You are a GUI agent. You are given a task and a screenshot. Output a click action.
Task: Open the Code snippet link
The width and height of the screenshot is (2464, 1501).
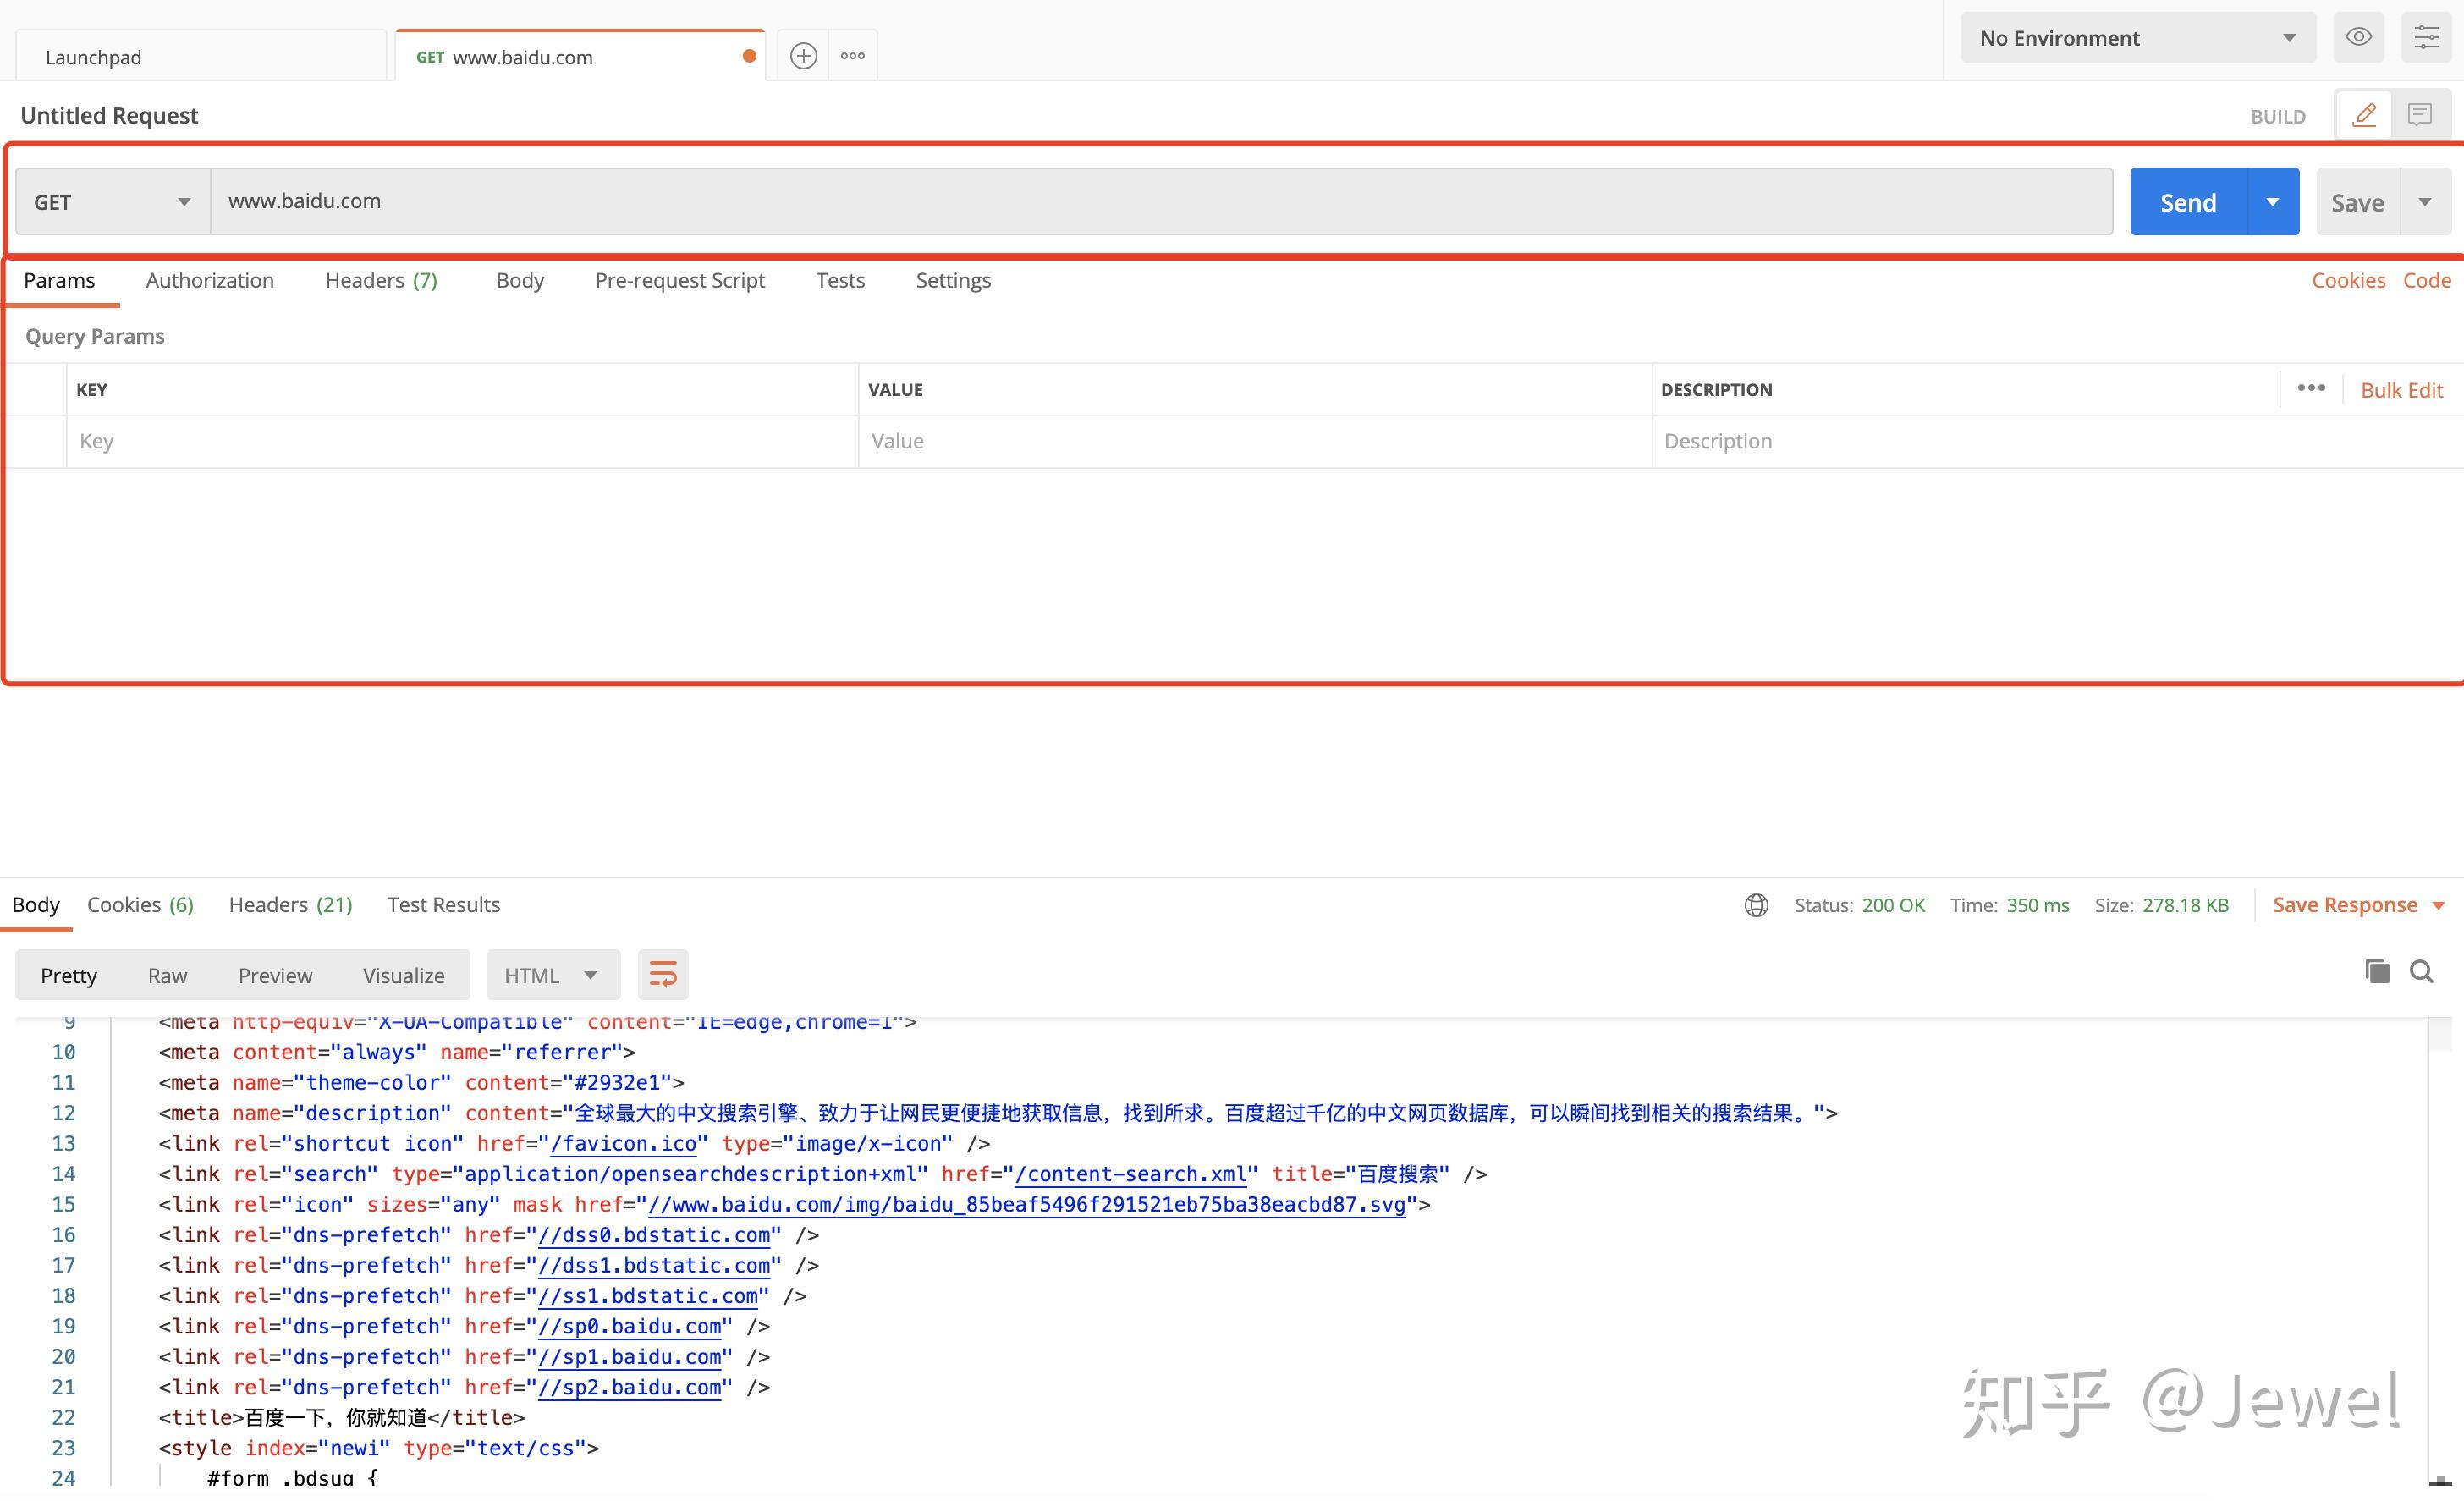2427,281
